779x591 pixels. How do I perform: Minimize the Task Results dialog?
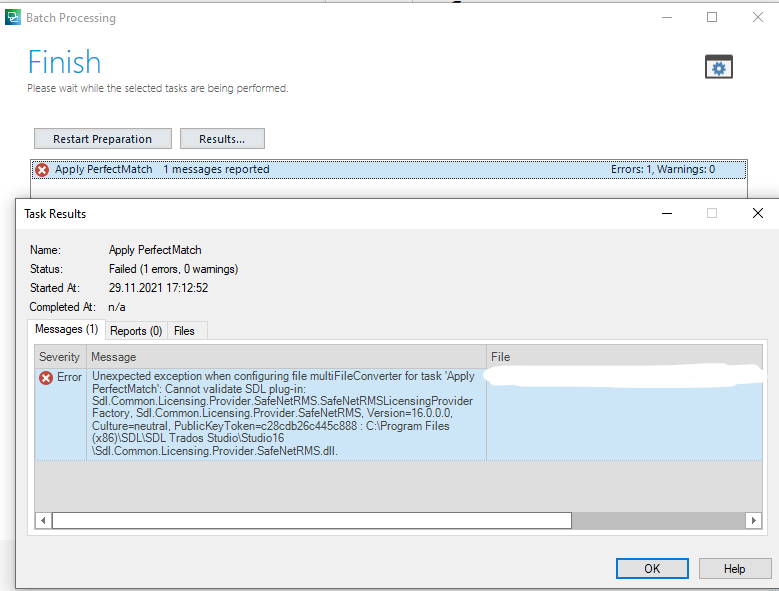pyautogui.click(x=667, y=214)
